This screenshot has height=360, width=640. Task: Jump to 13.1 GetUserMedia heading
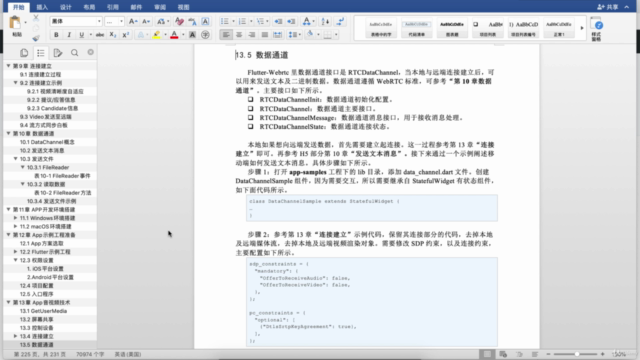tap(43, 311)
